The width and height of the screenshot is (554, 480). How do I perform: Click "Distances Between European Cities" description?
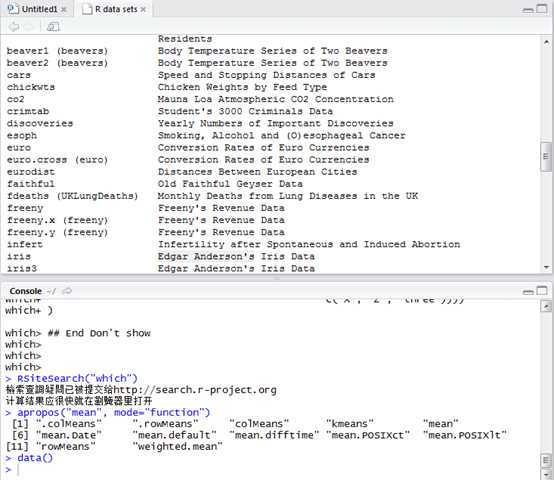(x=257, y=172)
